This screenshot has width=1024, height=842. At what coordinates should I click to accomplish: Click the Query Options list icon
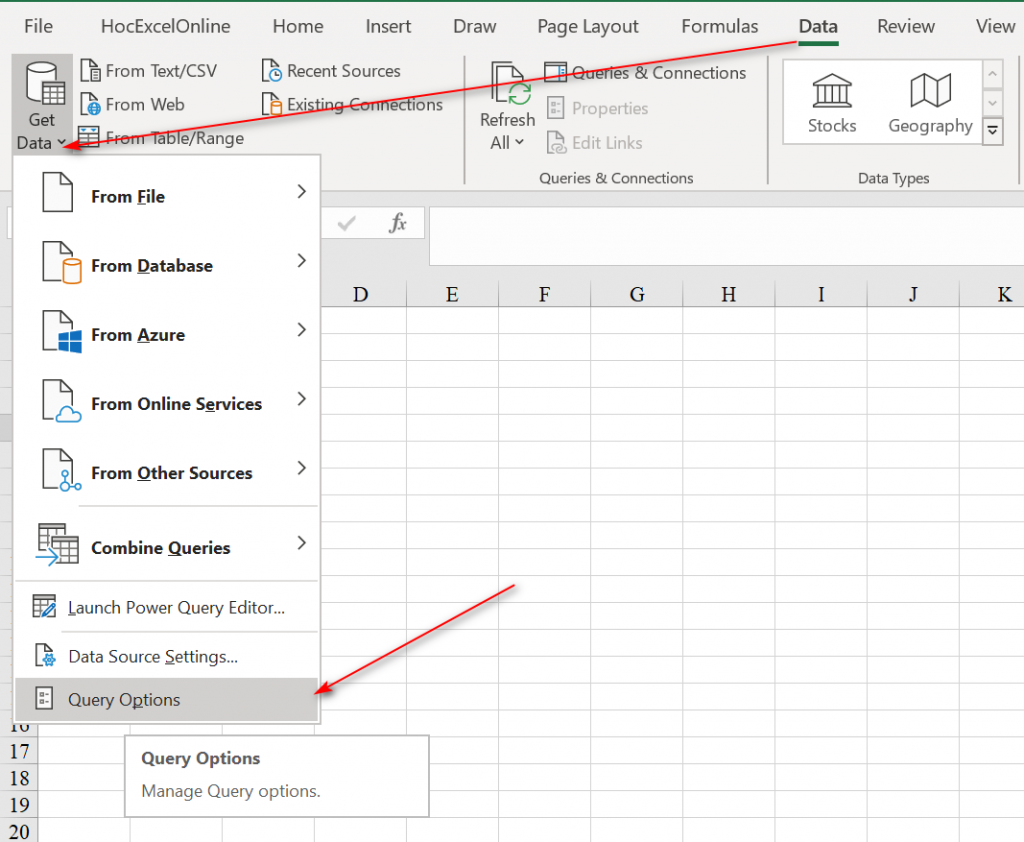click(x=44, y=698)
